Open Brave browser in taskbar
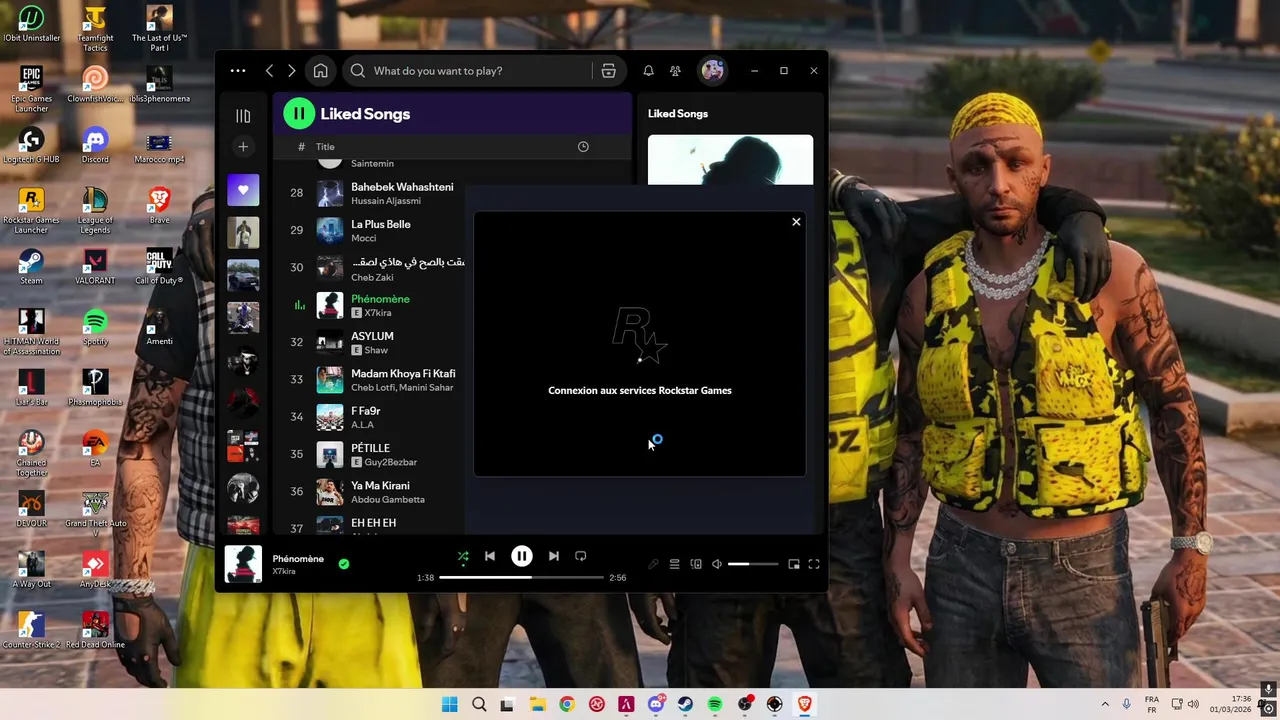The height and width of the screenshot is (720, 1280). 804,704
